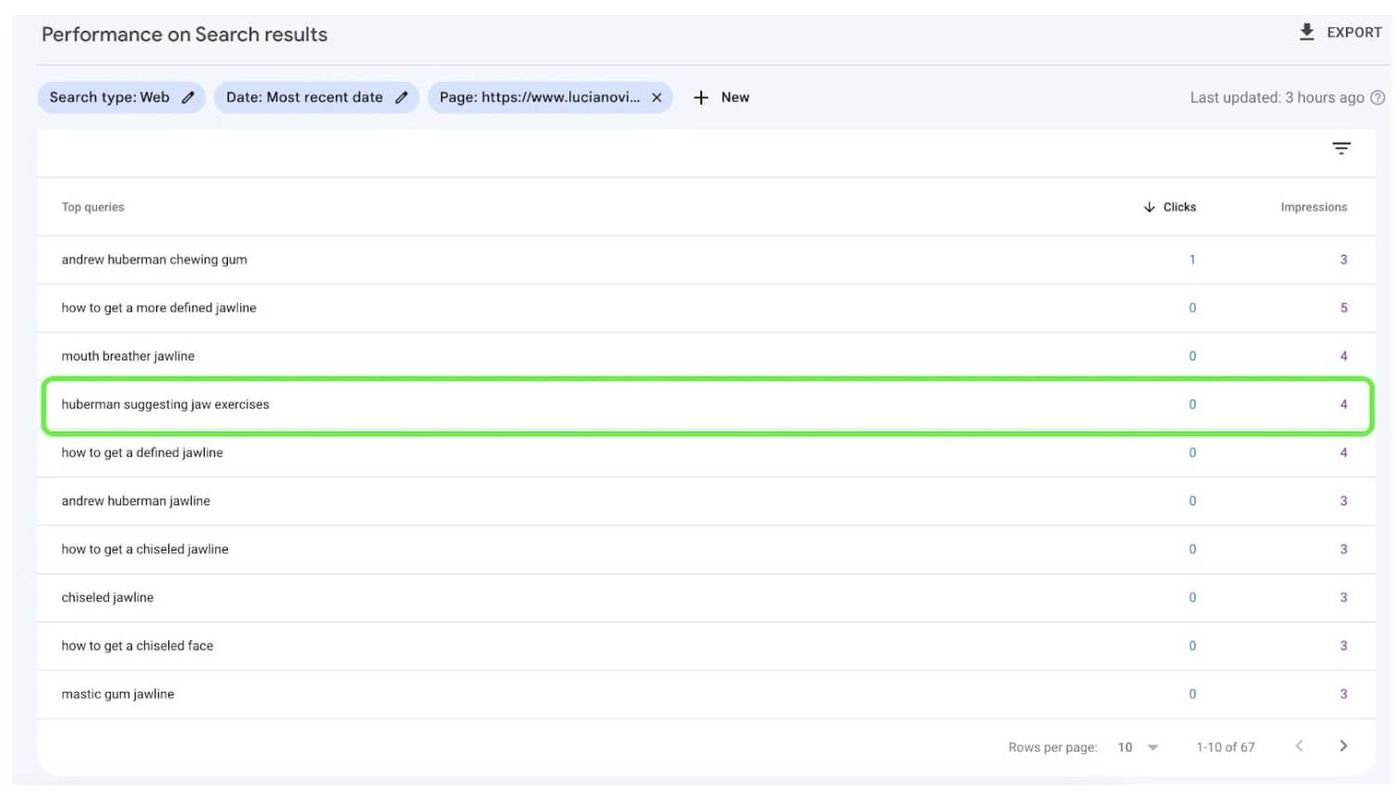Go to next page of results

click(1343, 746)
